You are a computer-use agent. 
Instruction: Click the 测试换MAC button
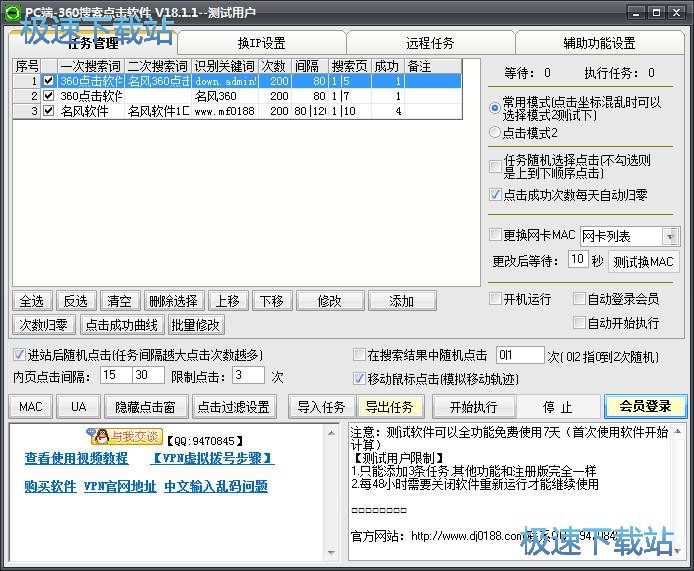click(644, 262)
